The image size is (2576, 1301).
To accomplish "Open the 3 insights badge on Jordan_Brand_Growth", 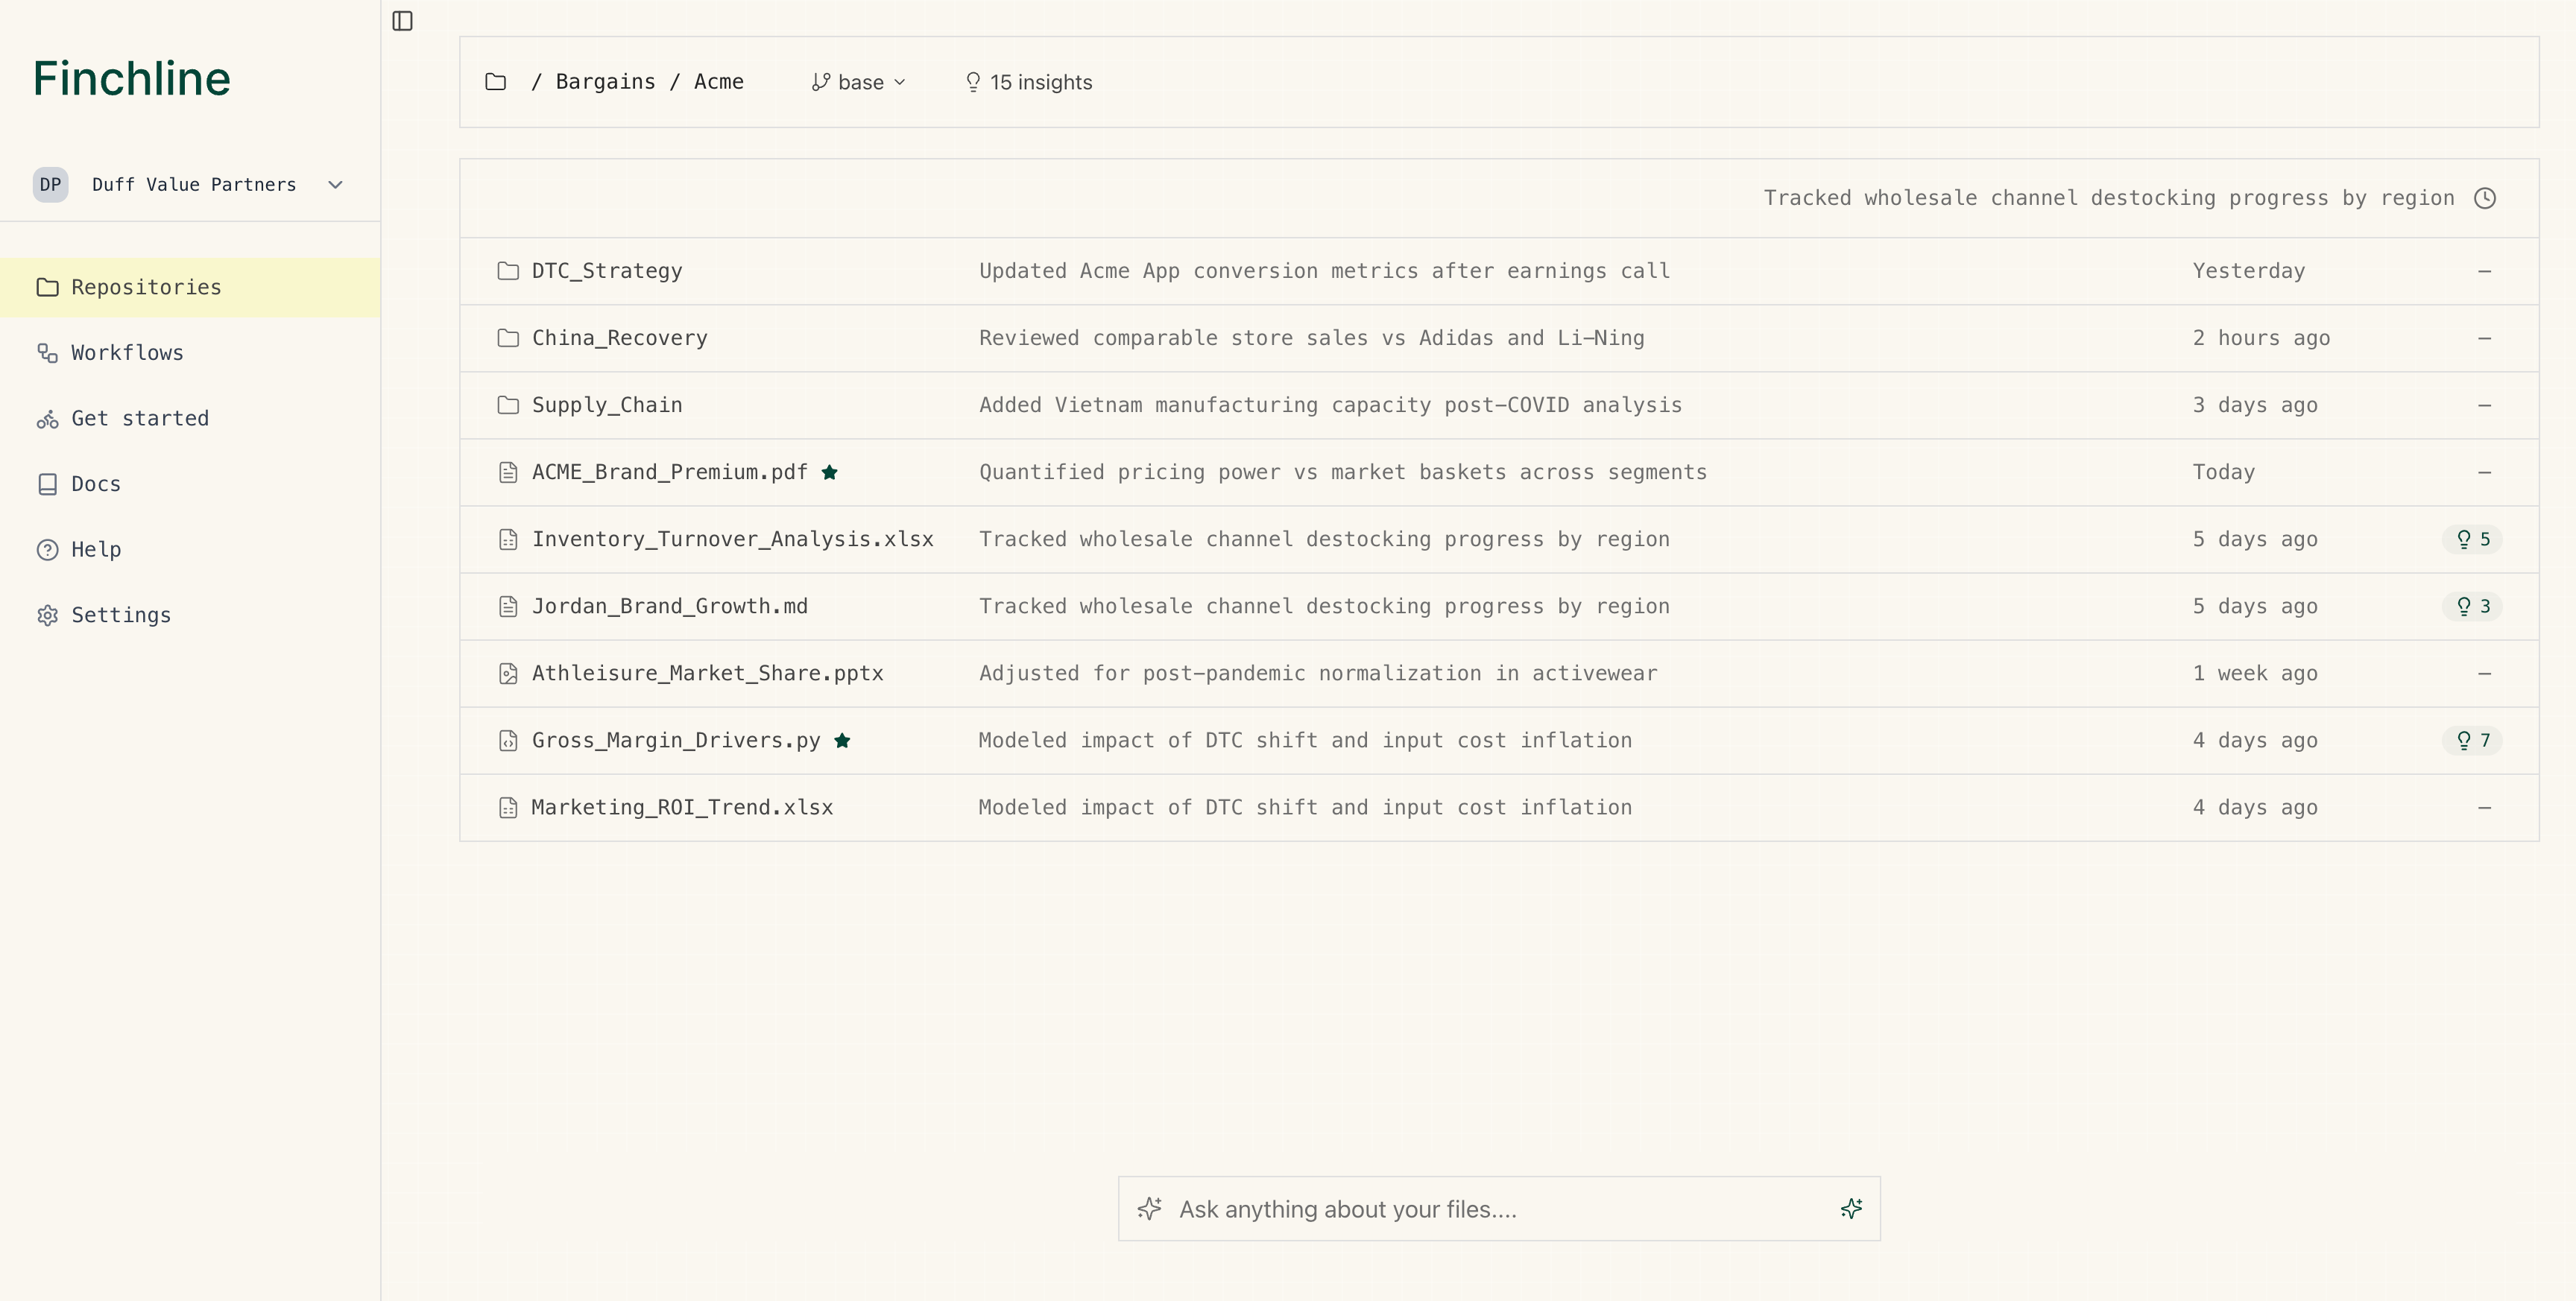I will [x=2472, y=606].
